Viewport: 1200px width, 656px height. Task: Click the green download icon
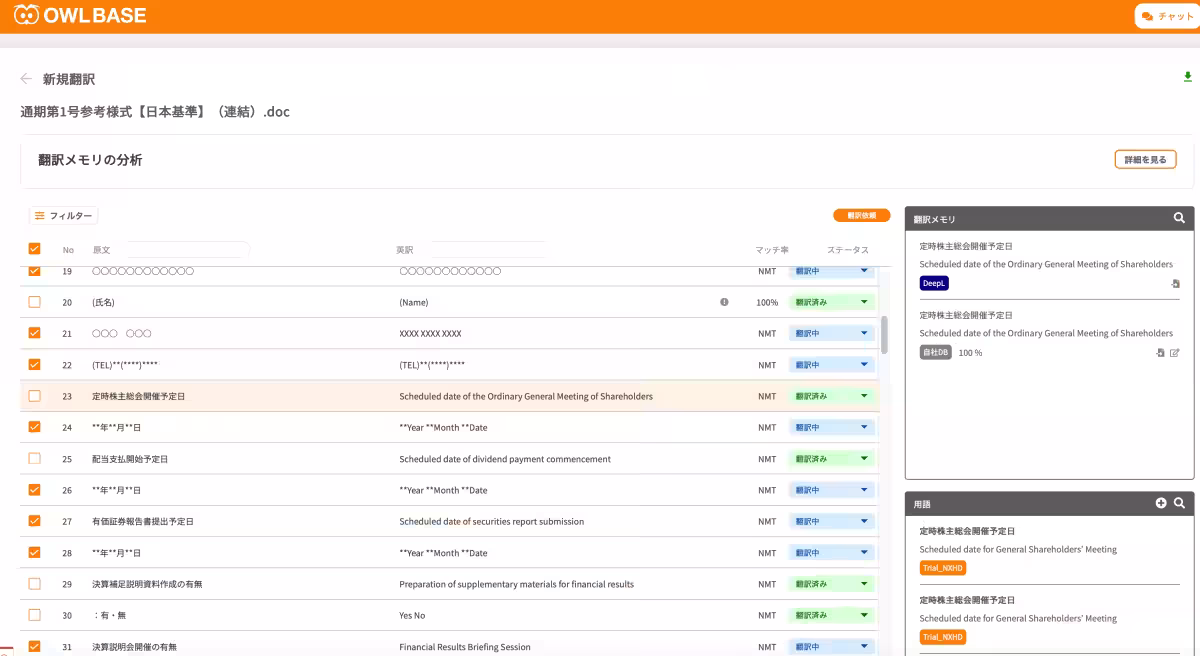(x=1188, y=77)
